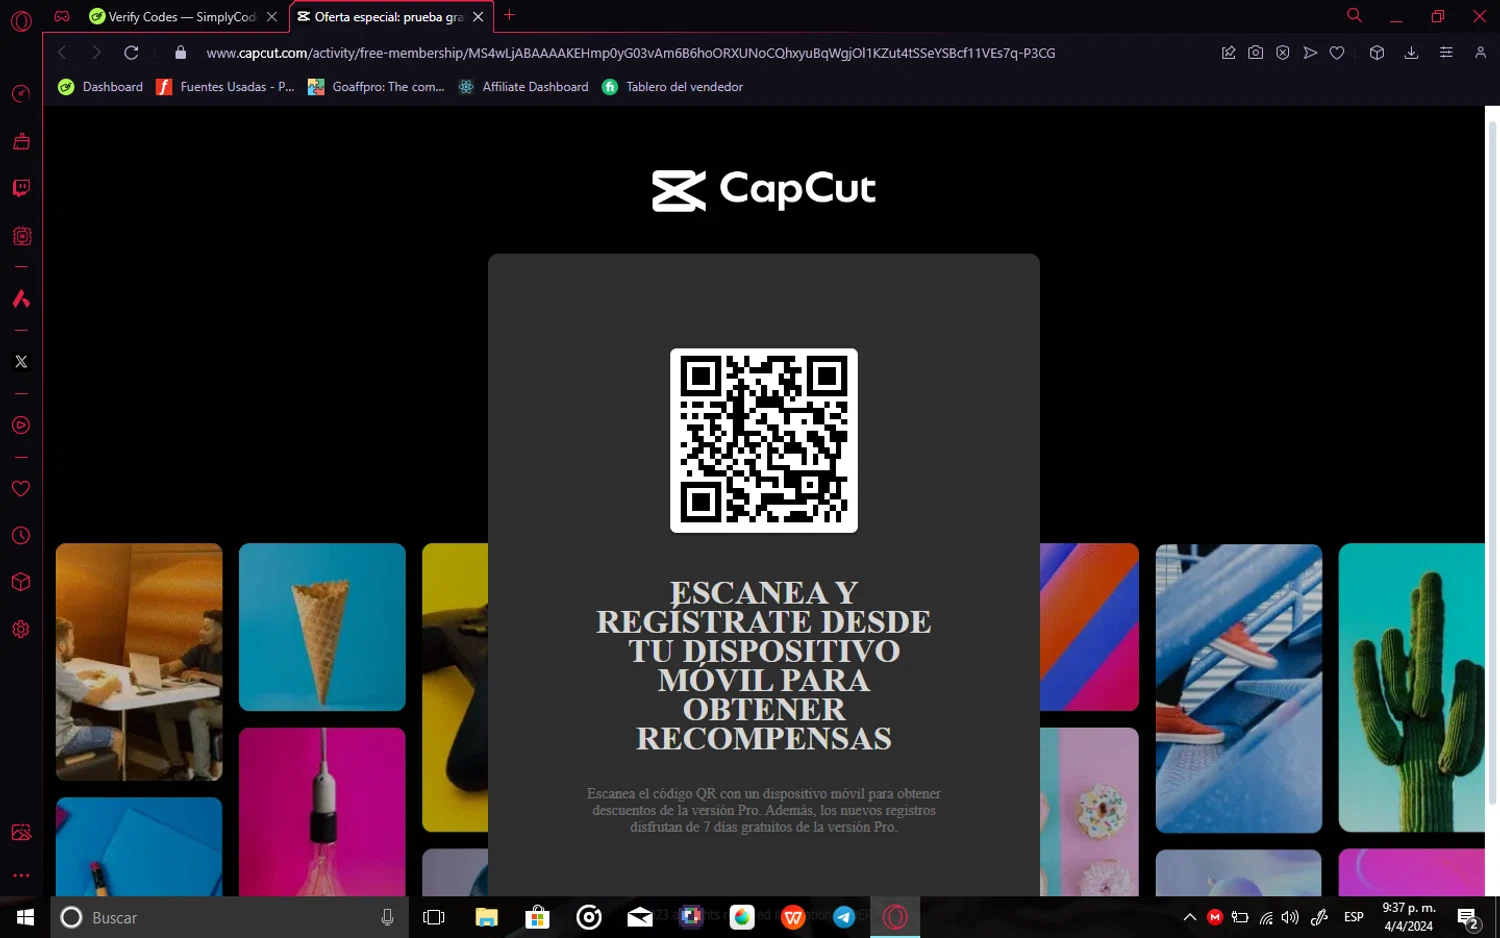Viewport: 1500px width, 938px height.
Task: Click the site lock security icon
Action: (181, 53)
